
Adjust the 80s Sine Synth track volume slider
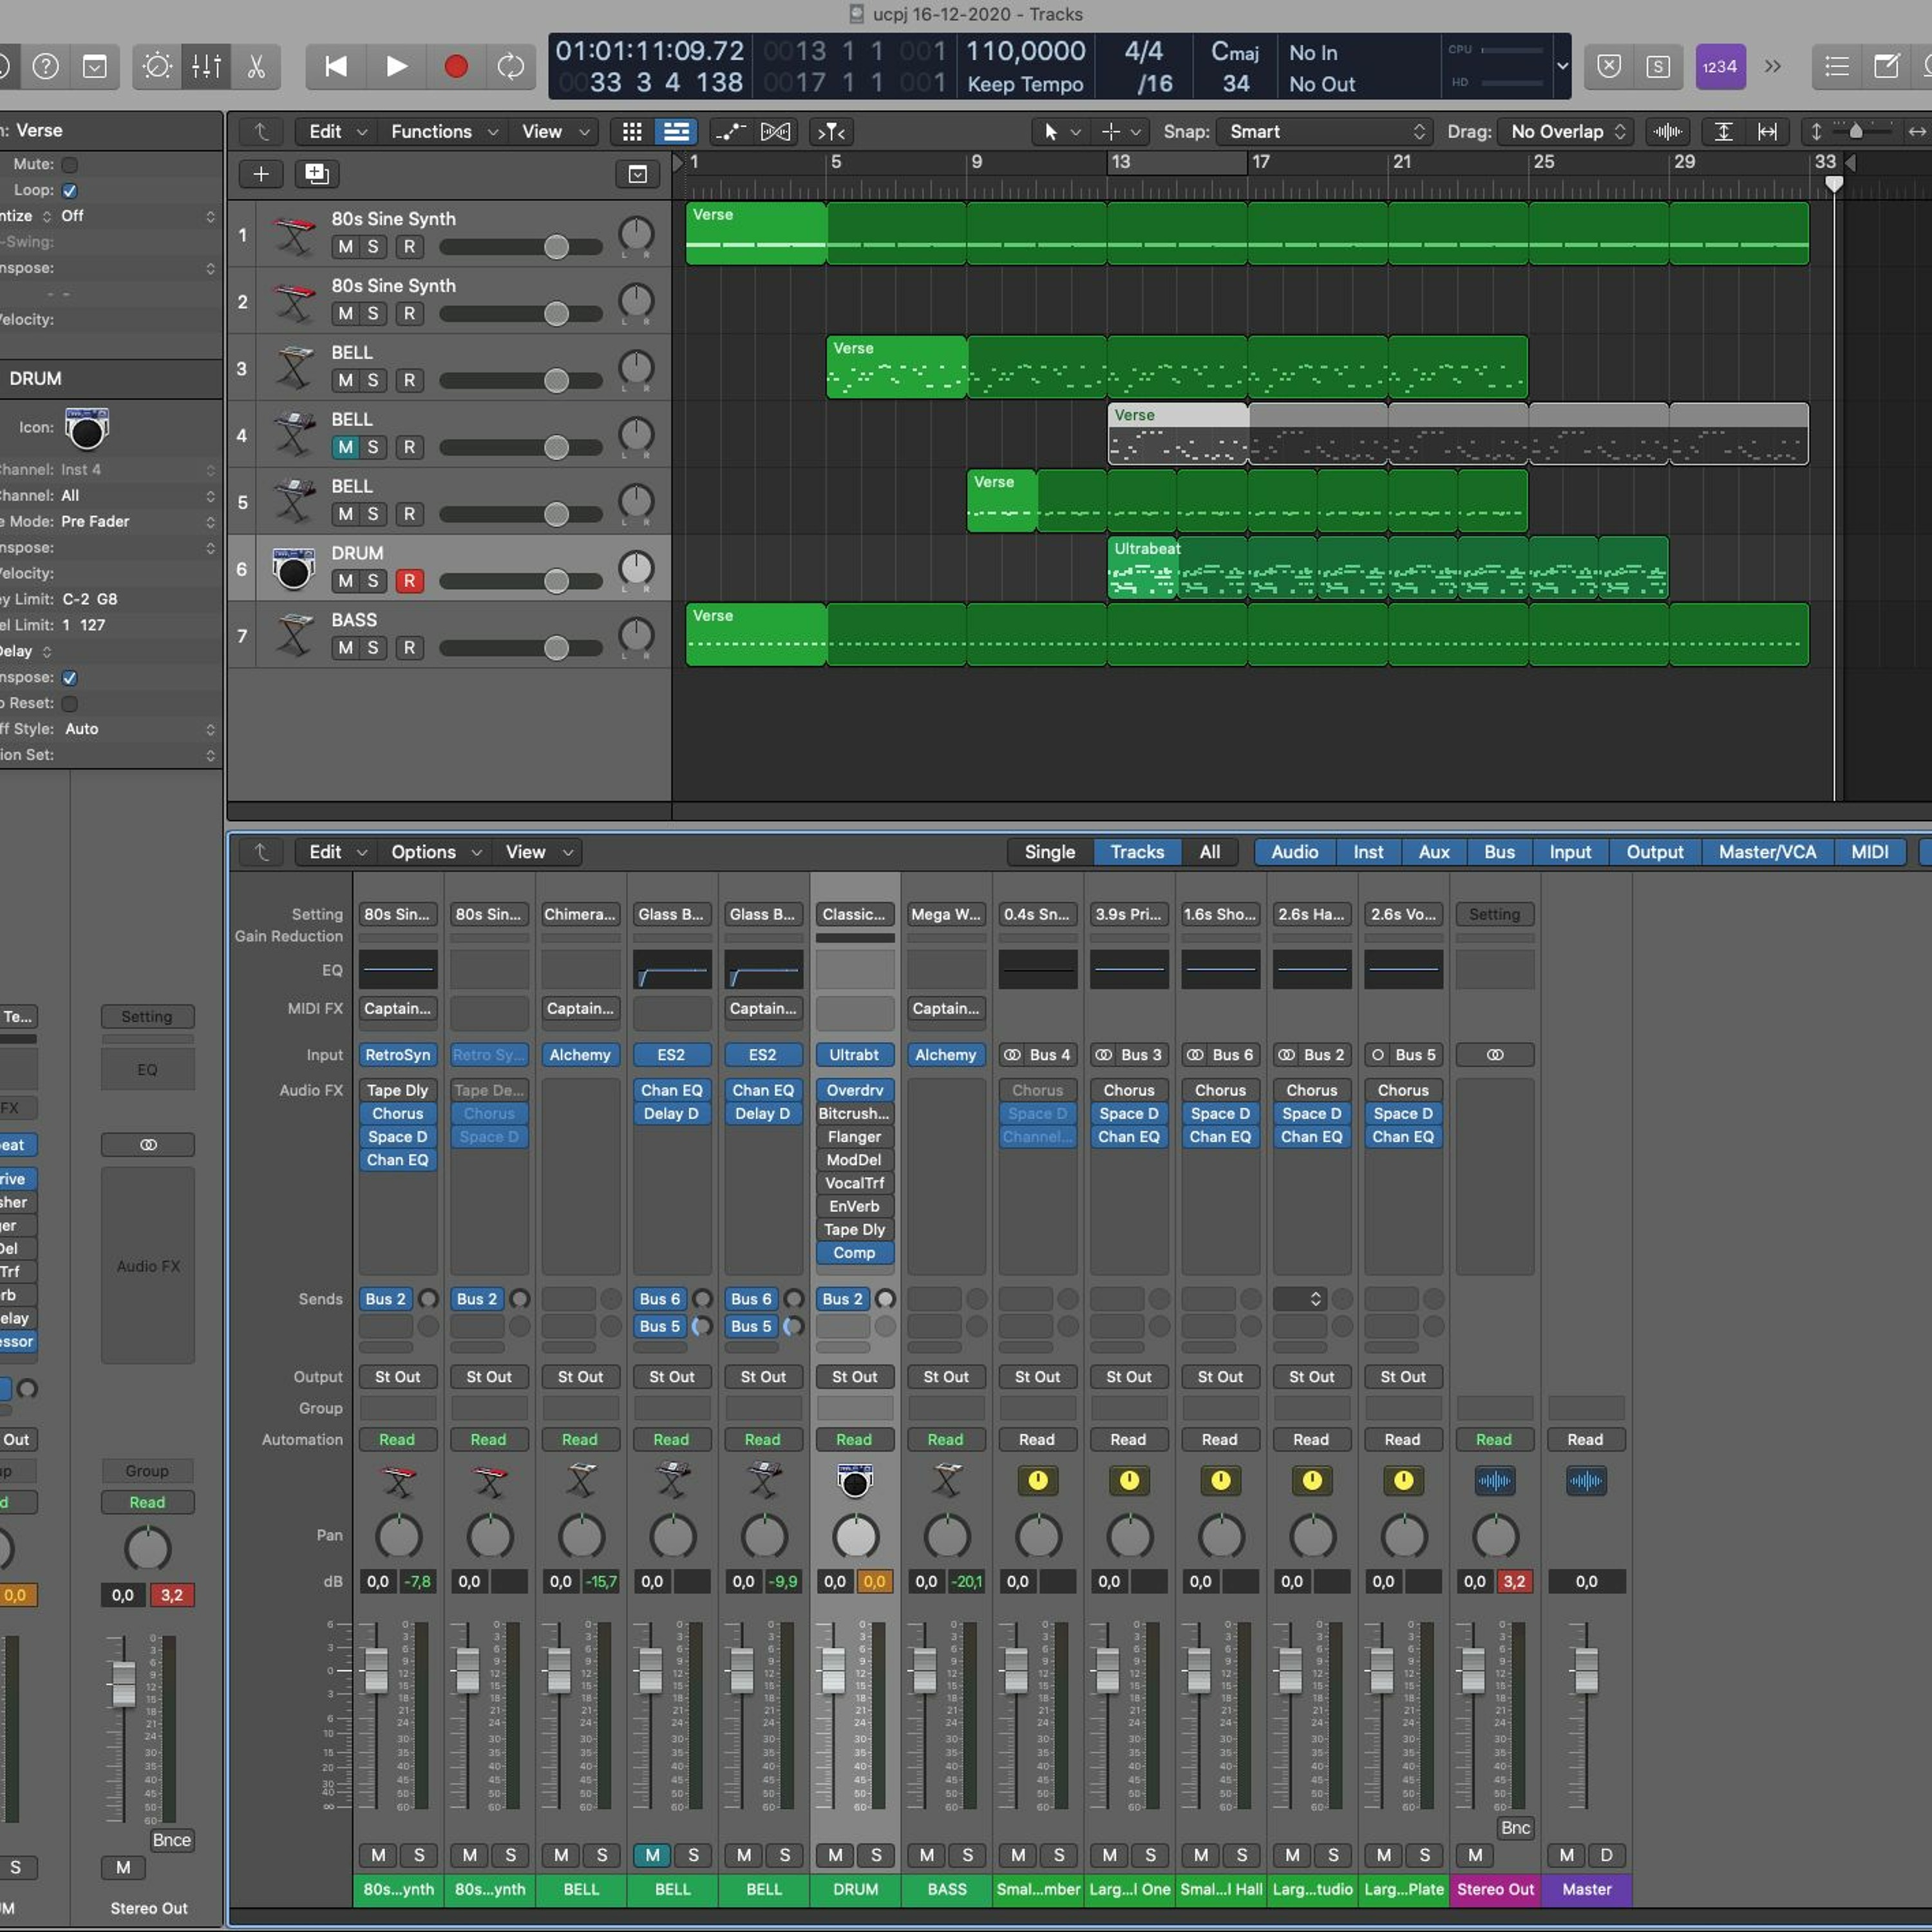[556, 247]
